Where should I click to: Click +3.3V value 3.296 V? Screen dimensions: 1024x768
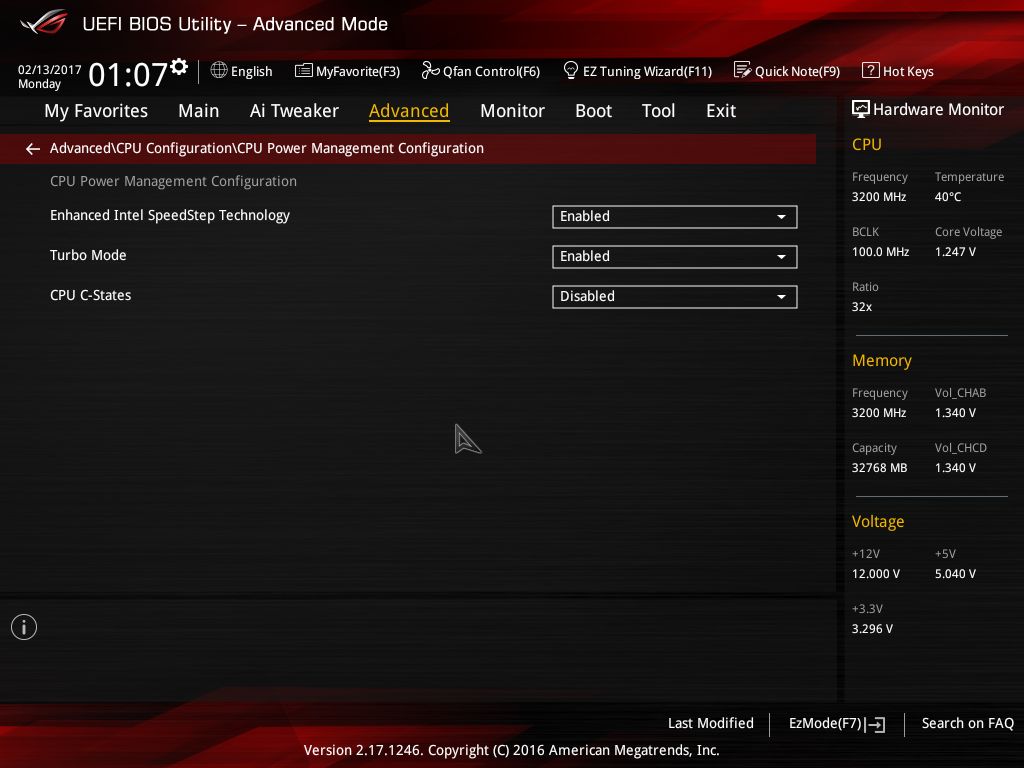click(x=872, y=628)
